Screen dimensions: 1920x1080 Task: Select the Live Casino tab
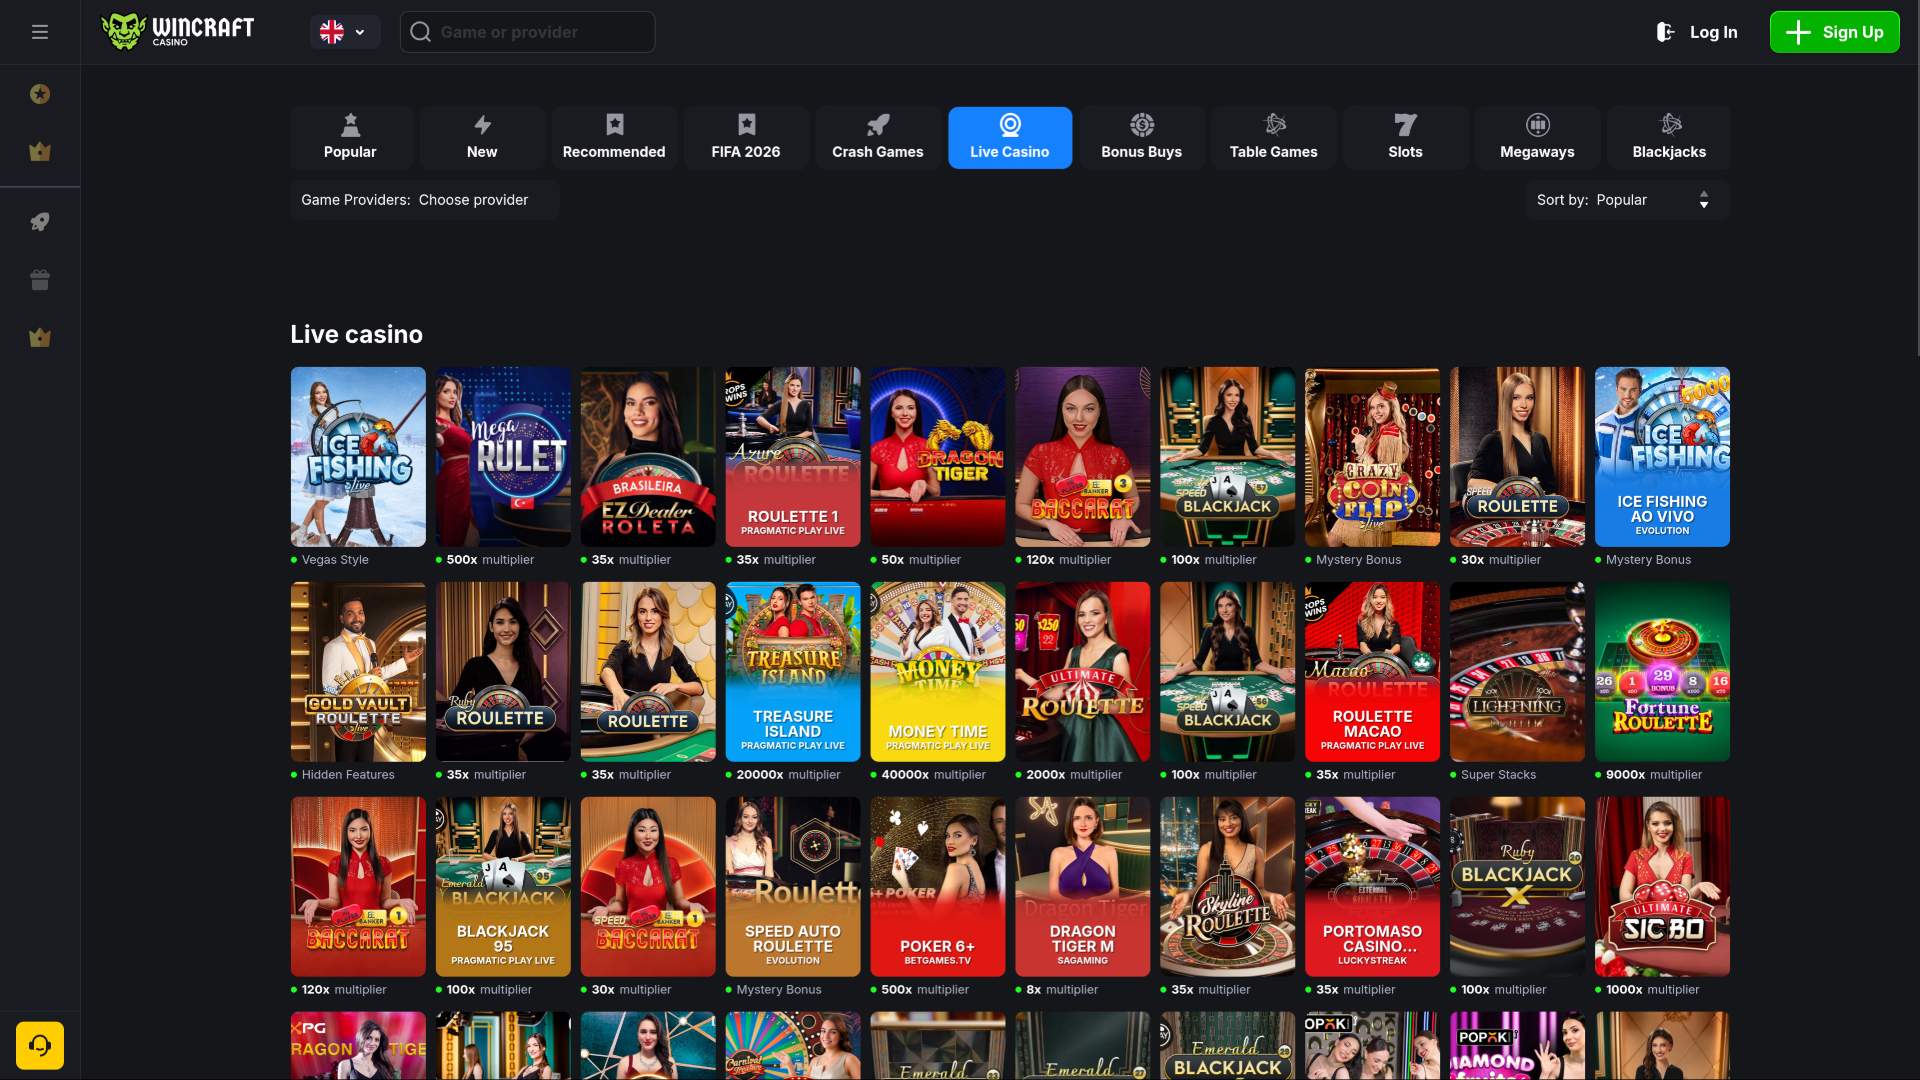[x=1010, y=138]
